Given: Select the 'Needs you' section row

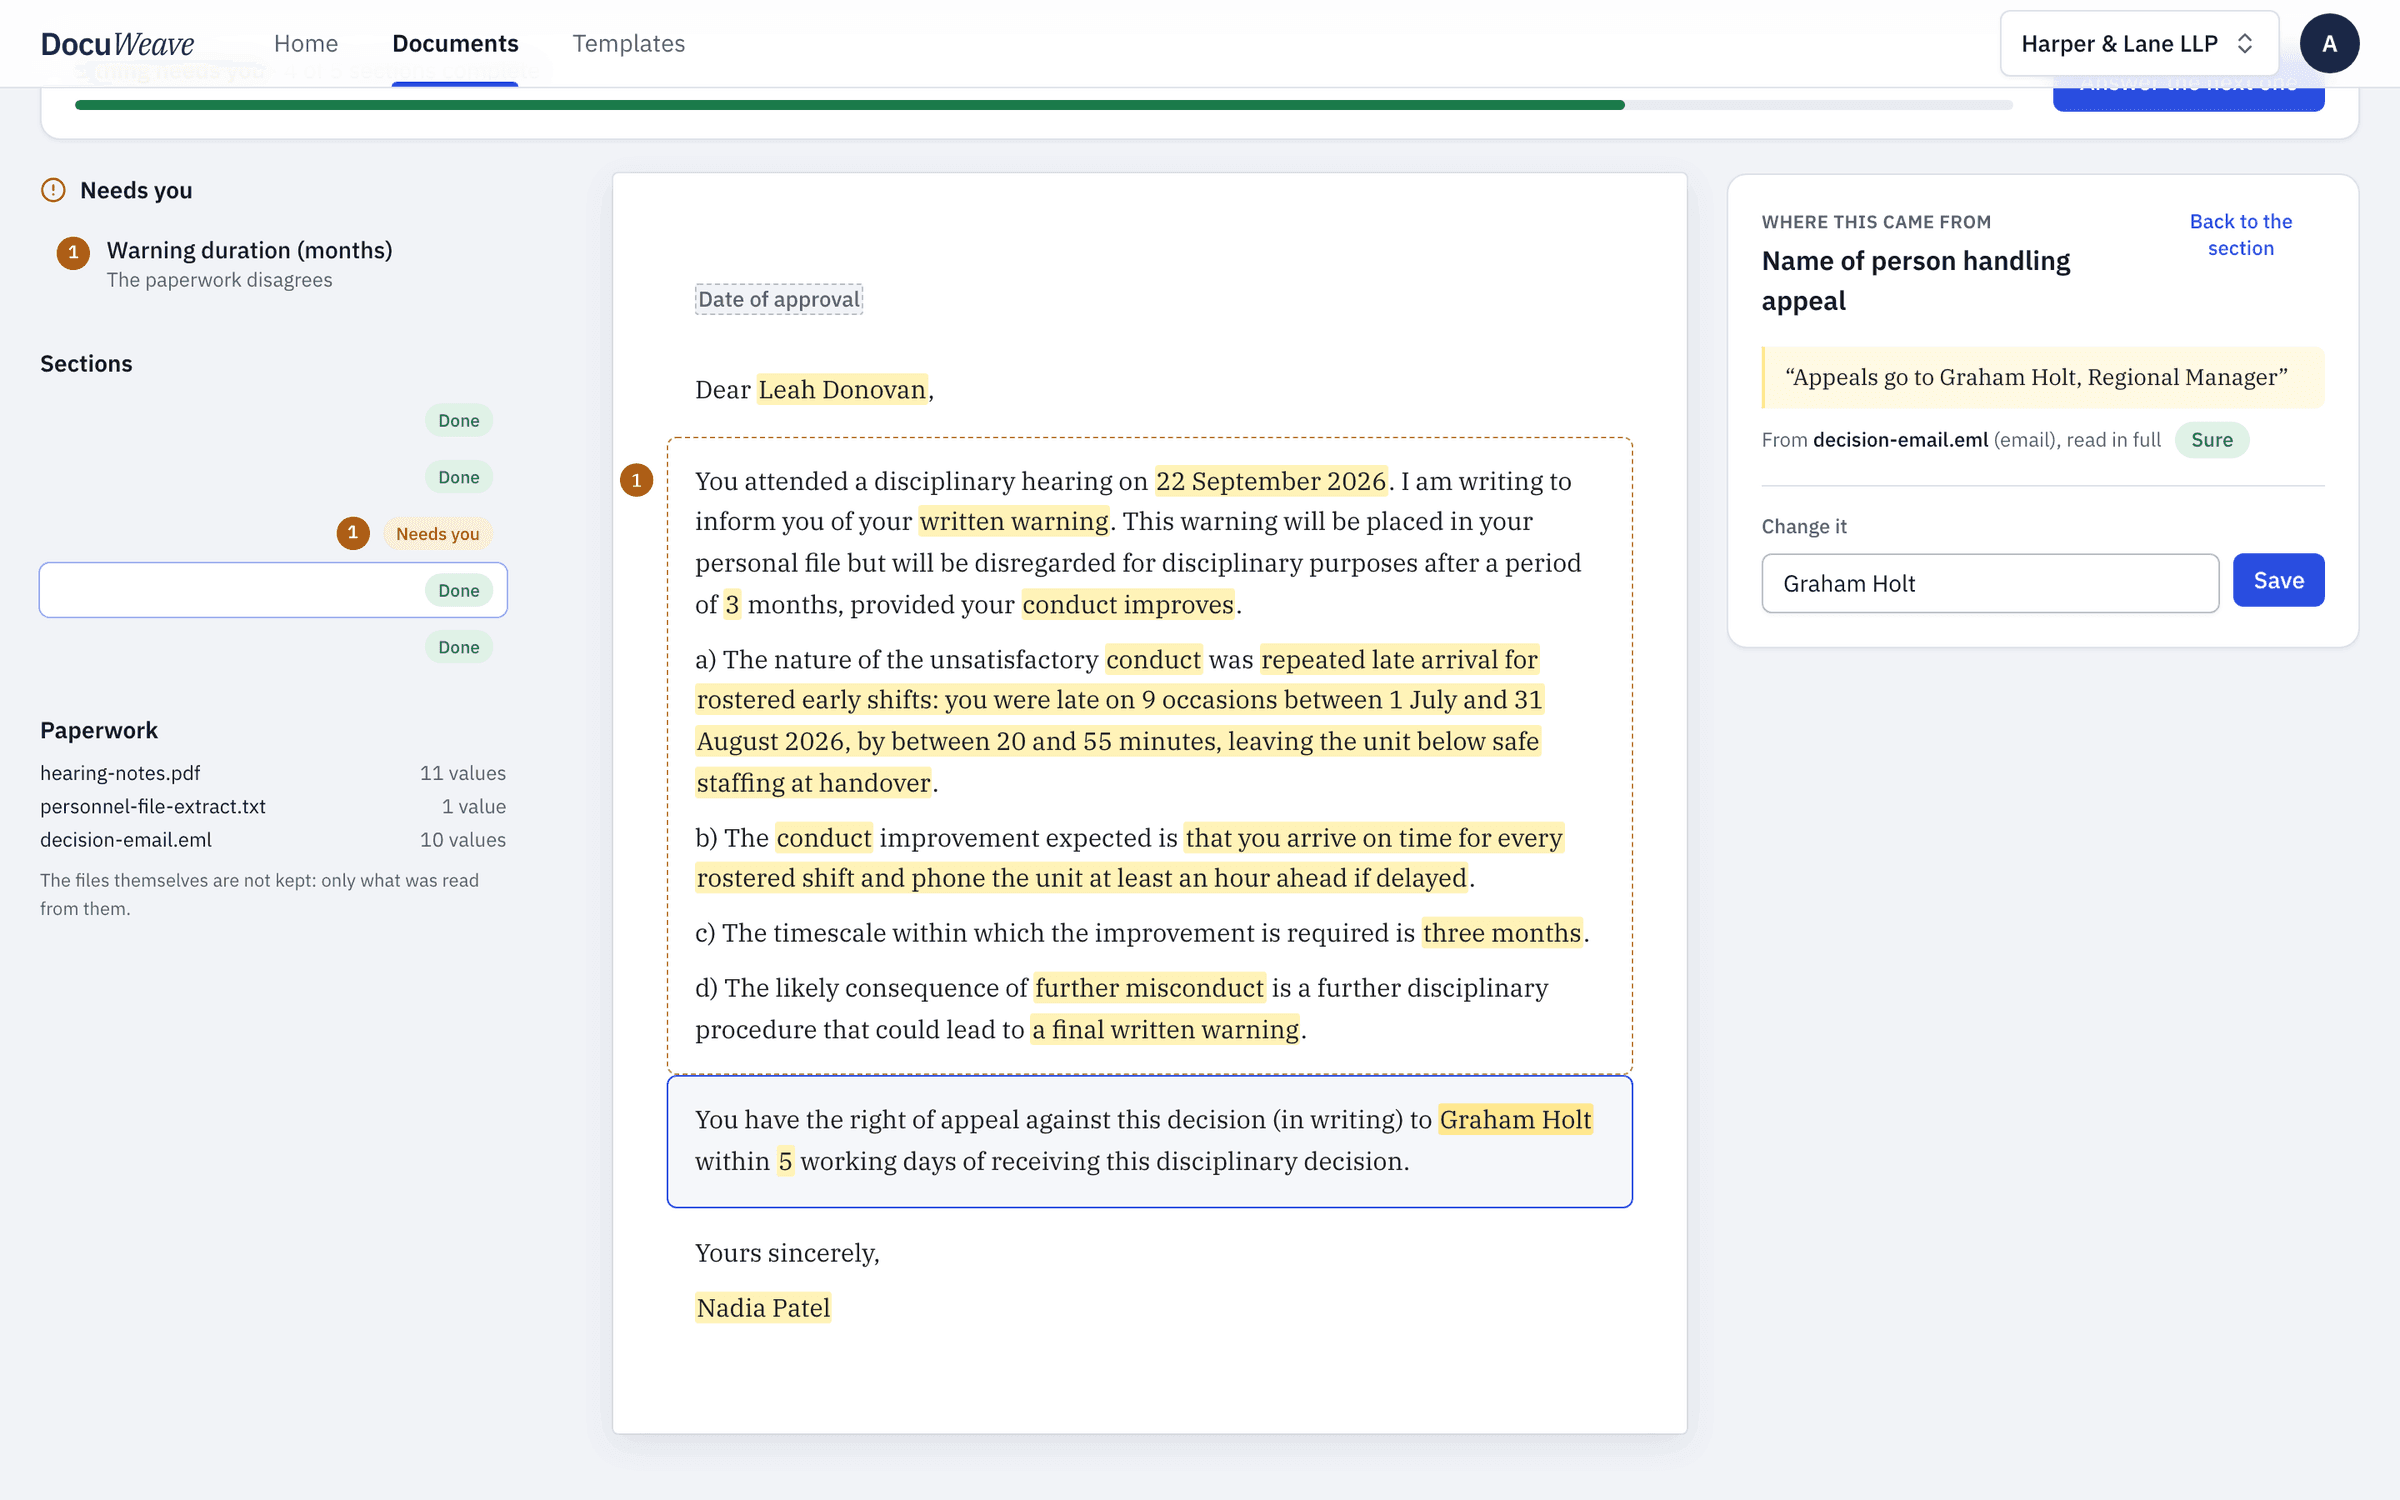Looking at the screenshot, I should (273, 533).
